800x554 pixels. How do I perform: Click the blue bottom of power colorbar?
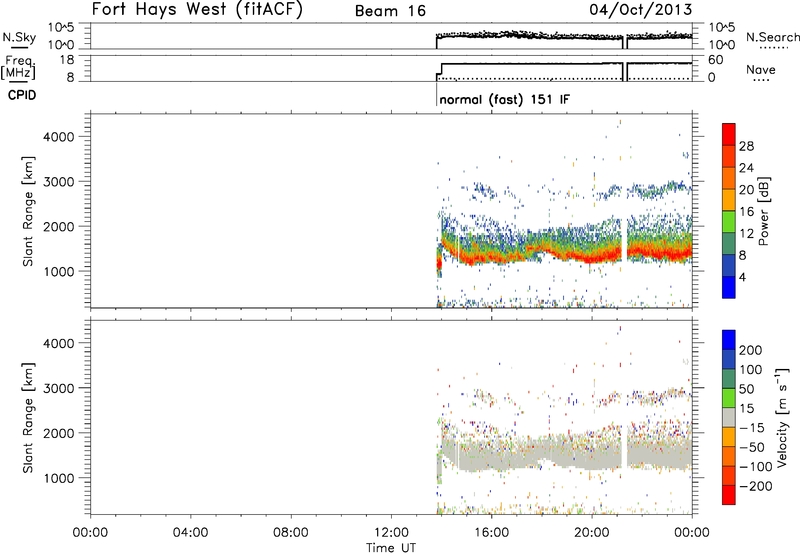coord(729,287)
